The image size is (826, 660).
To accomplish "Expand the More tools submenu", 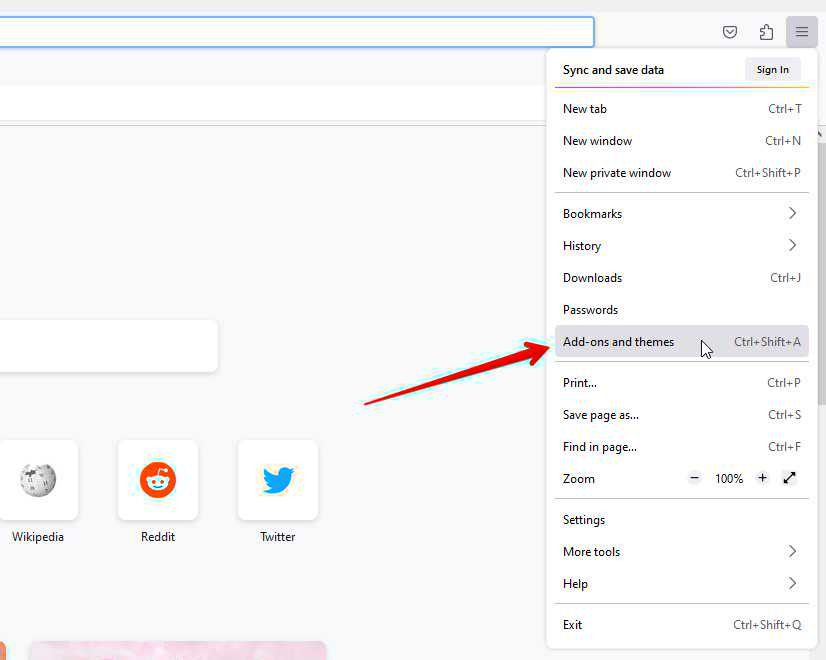I will [681, 552].
